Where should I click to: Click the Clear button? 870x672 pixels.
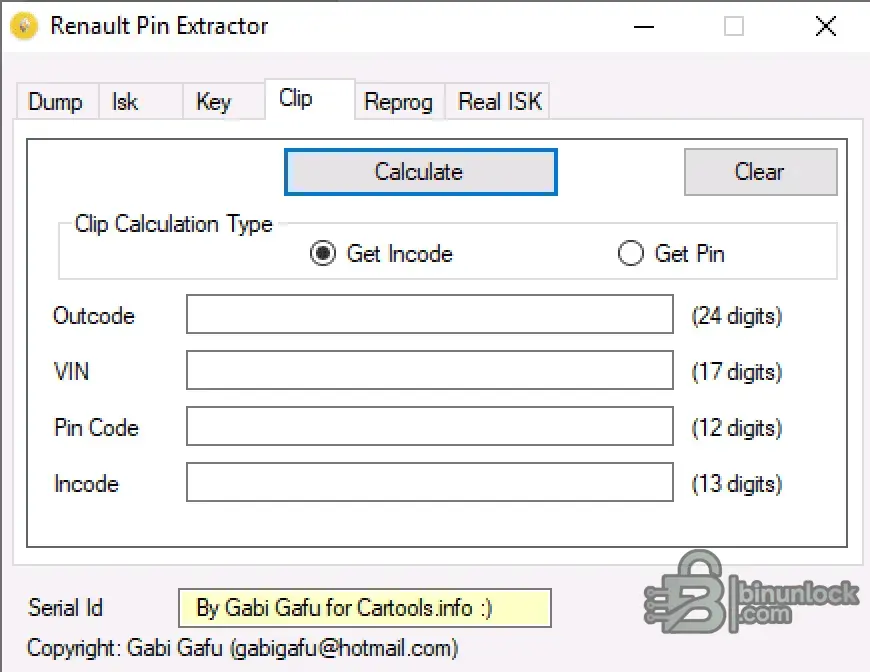tap(761, 172)
